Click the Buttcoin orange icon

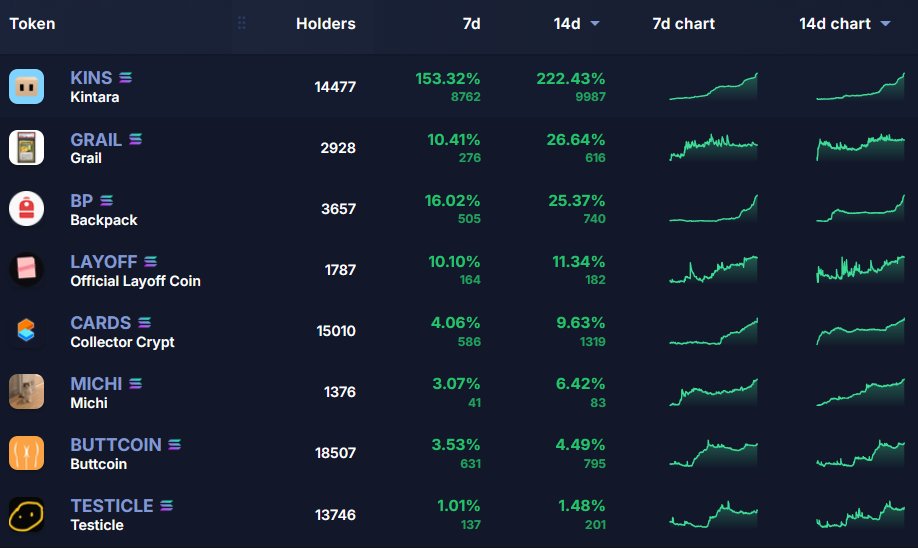(26, 453)
